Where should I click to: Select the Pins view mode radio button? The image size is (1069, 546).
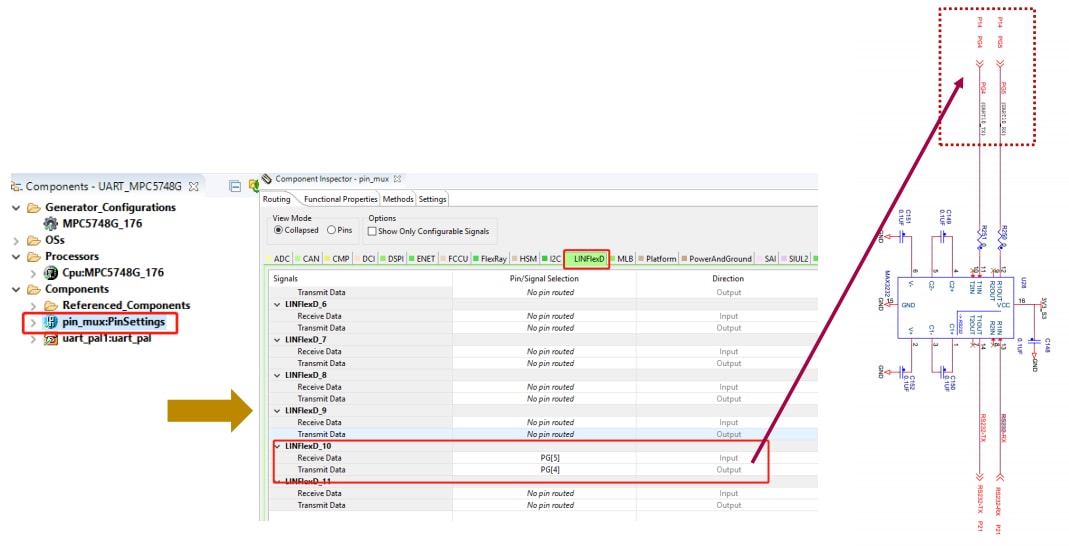pos(331,230)
